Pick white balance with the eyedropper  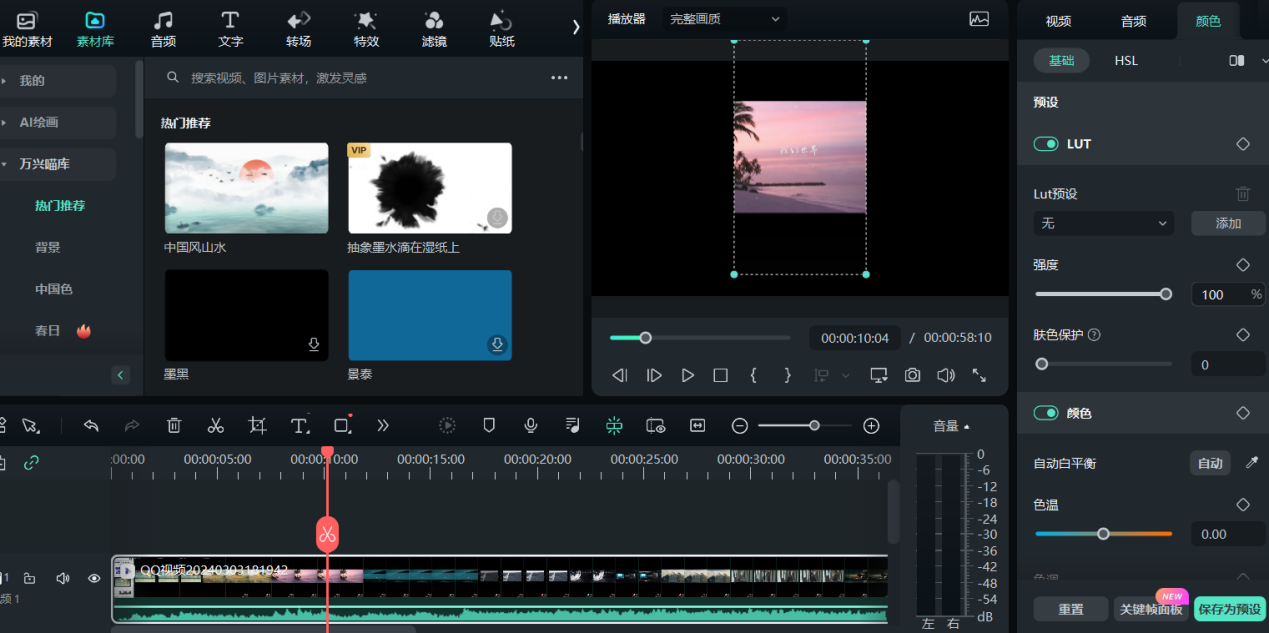[1251, 463]
